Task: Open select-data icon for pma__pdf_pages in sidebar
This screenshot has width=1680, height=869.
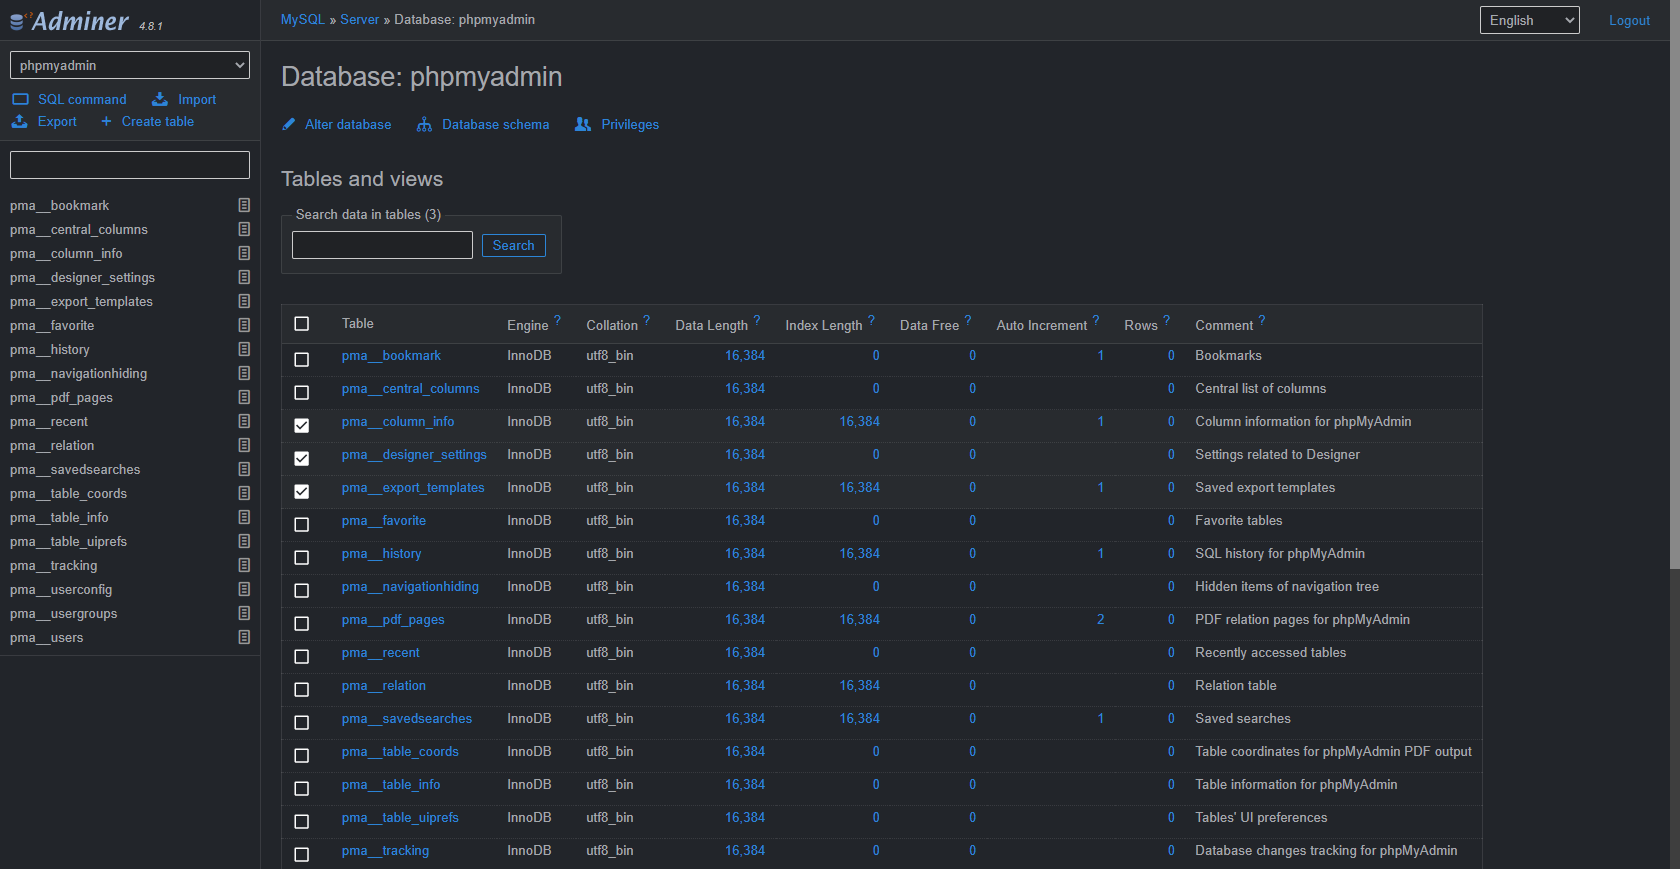Action: tap(244, 397)
